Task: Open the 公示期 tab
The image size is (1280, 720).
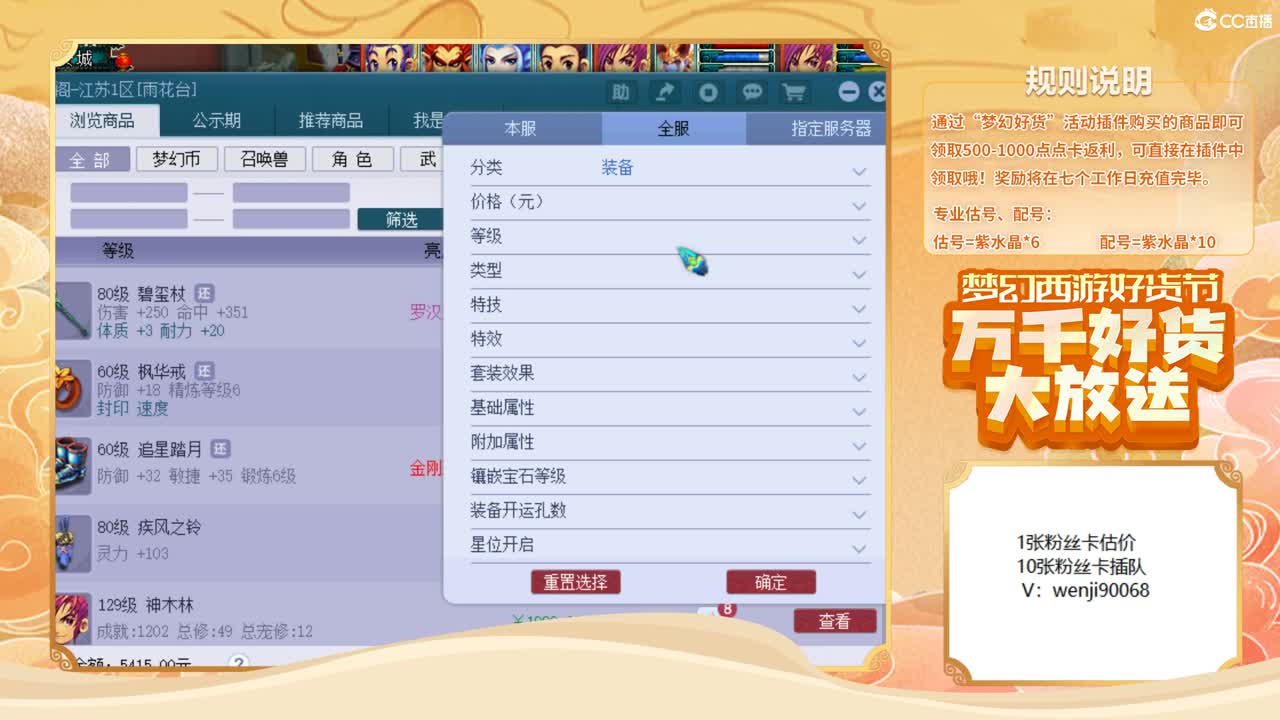Action: [217, 120]
